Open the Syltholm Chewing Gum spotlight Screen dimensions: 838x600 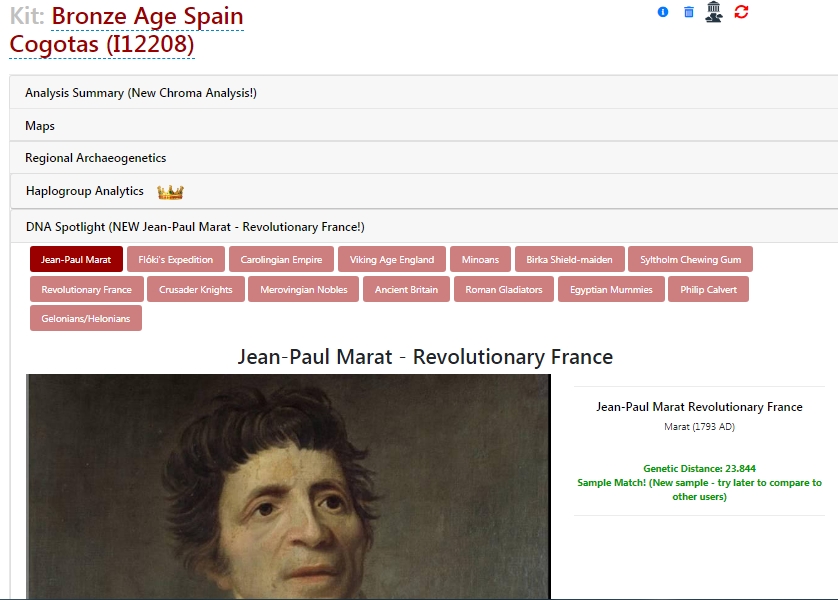click(690, 259)
